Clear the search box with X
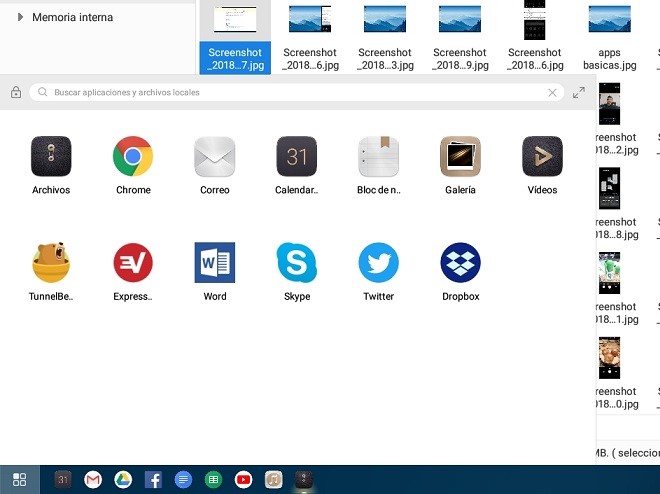660x494 pixels. click(x=552, y=93)
